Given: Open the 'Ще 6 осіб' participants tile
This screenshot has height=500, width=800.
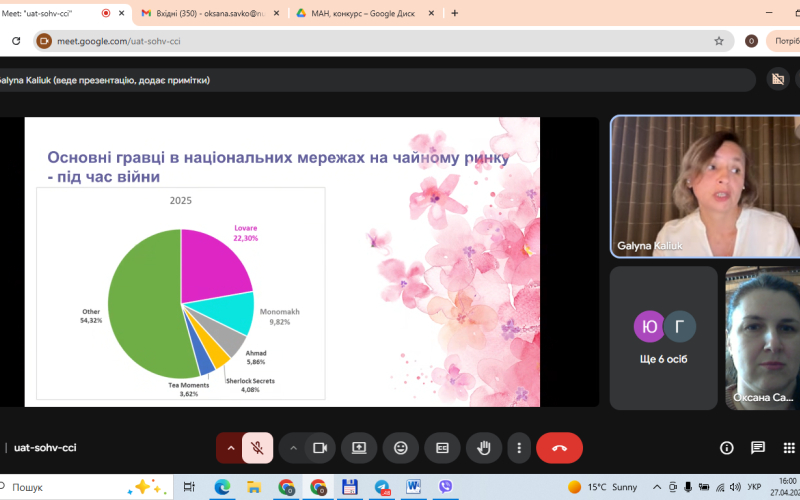Looking at the screenshot, I should pos(663,338).
